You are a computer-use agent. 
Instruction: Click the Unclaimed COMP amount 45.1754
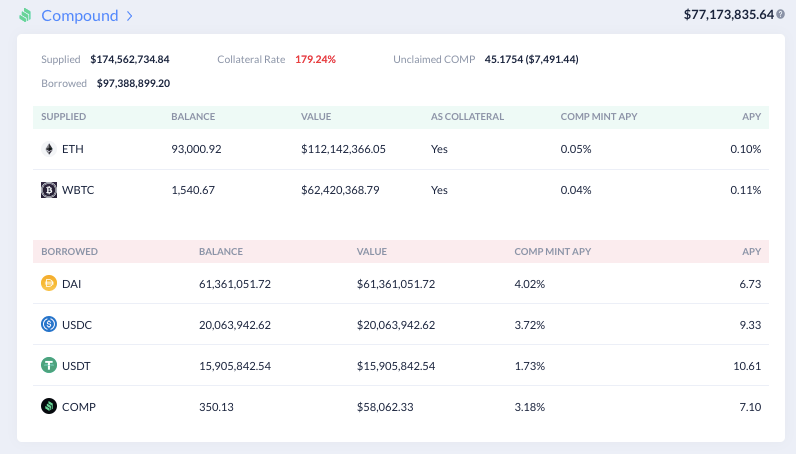click(504, 59)
